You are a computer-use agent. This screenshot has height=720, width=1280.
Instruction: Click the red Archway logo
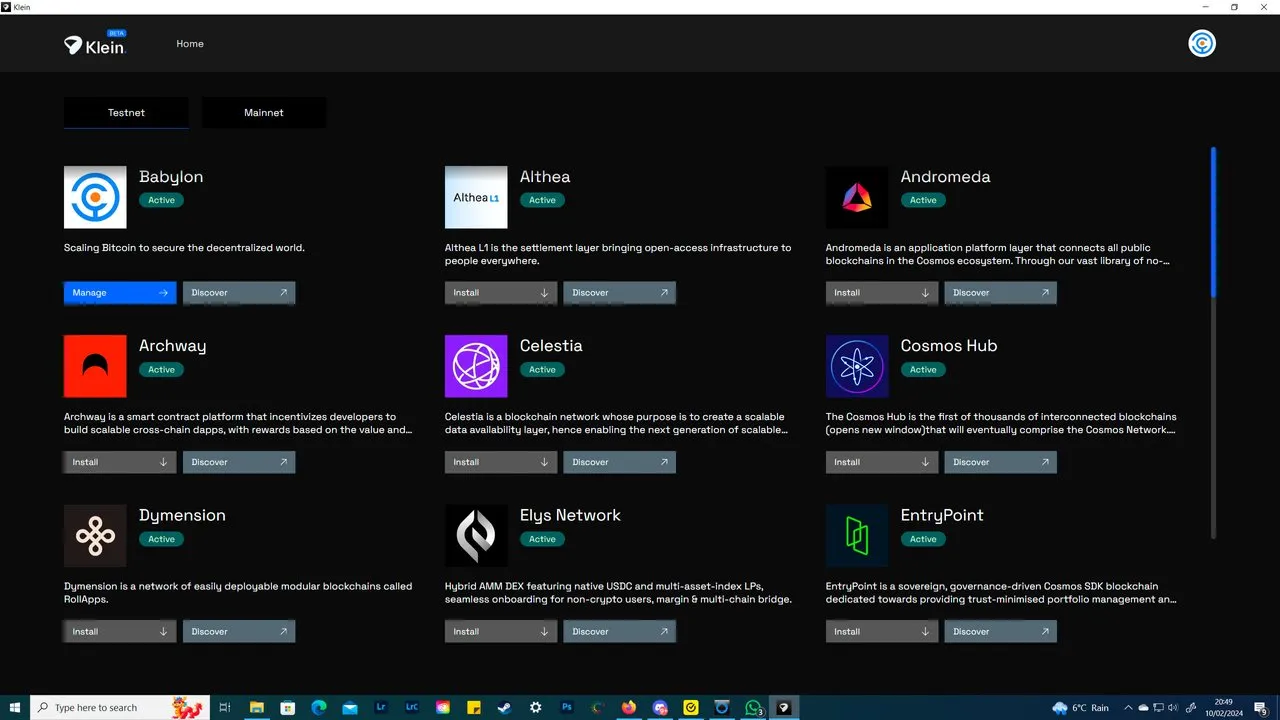[x=95, y=366]
